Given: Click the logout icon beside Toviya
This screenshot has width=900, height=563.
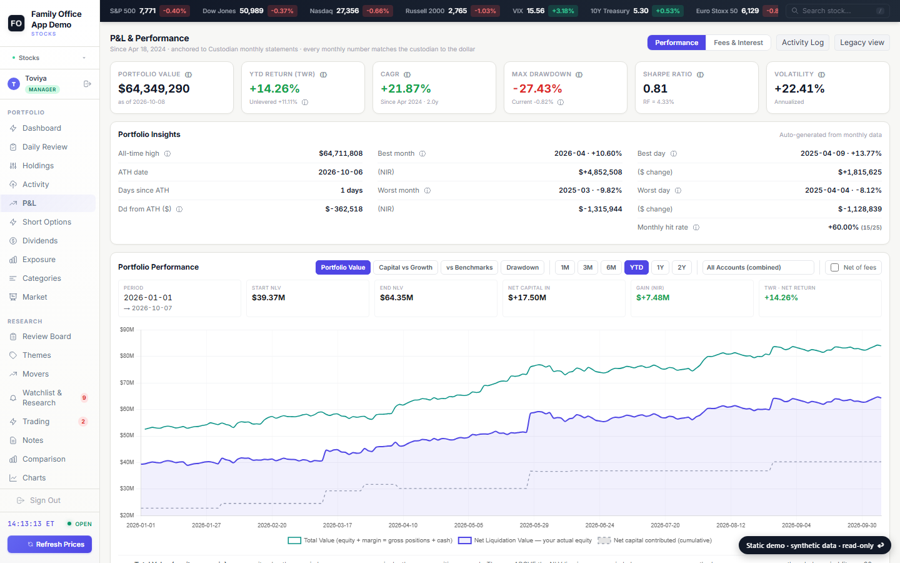Looking at the screenshot, I should pyautogui.click(x=87, y=84).
